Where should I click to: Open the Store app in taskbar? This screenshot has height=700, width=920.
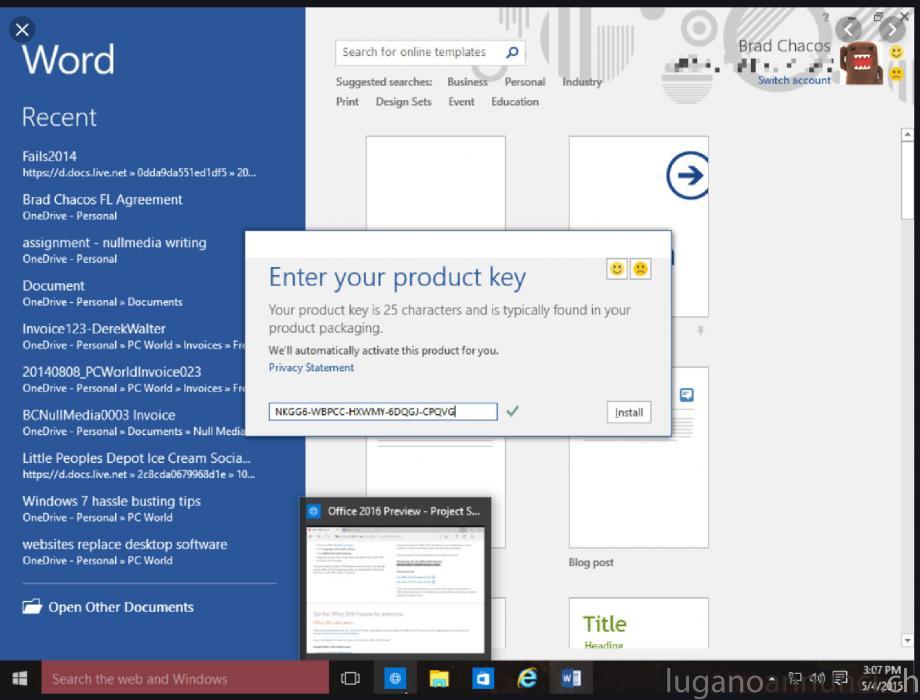pyautogui.click(x=483, y=679)
